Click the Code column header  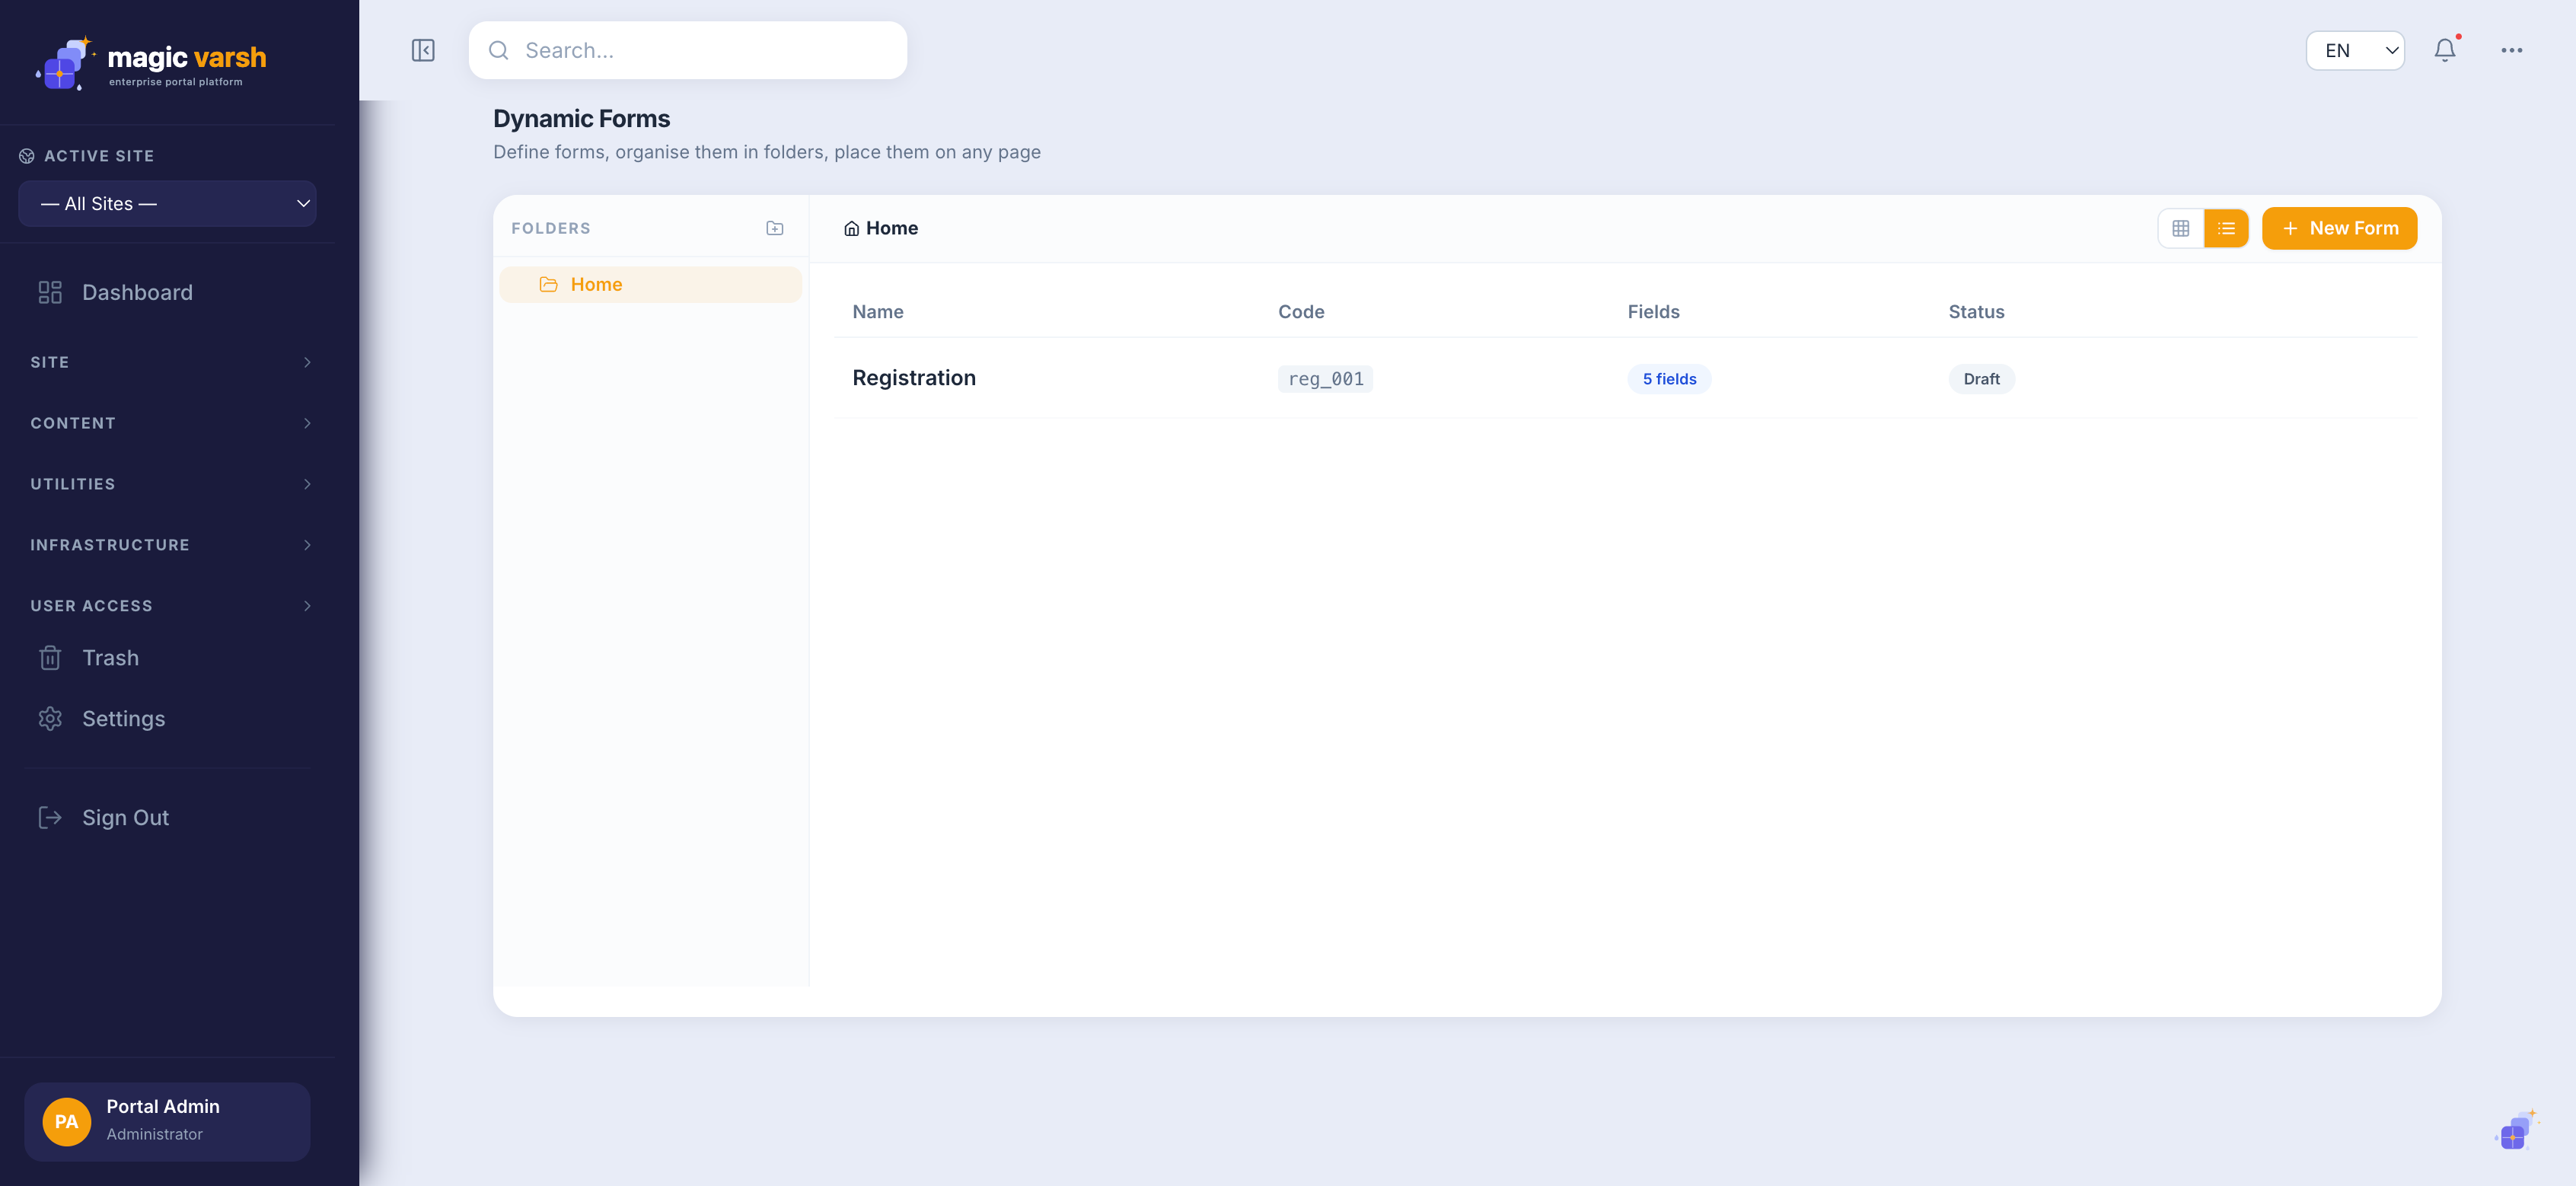pos(1301,312)
